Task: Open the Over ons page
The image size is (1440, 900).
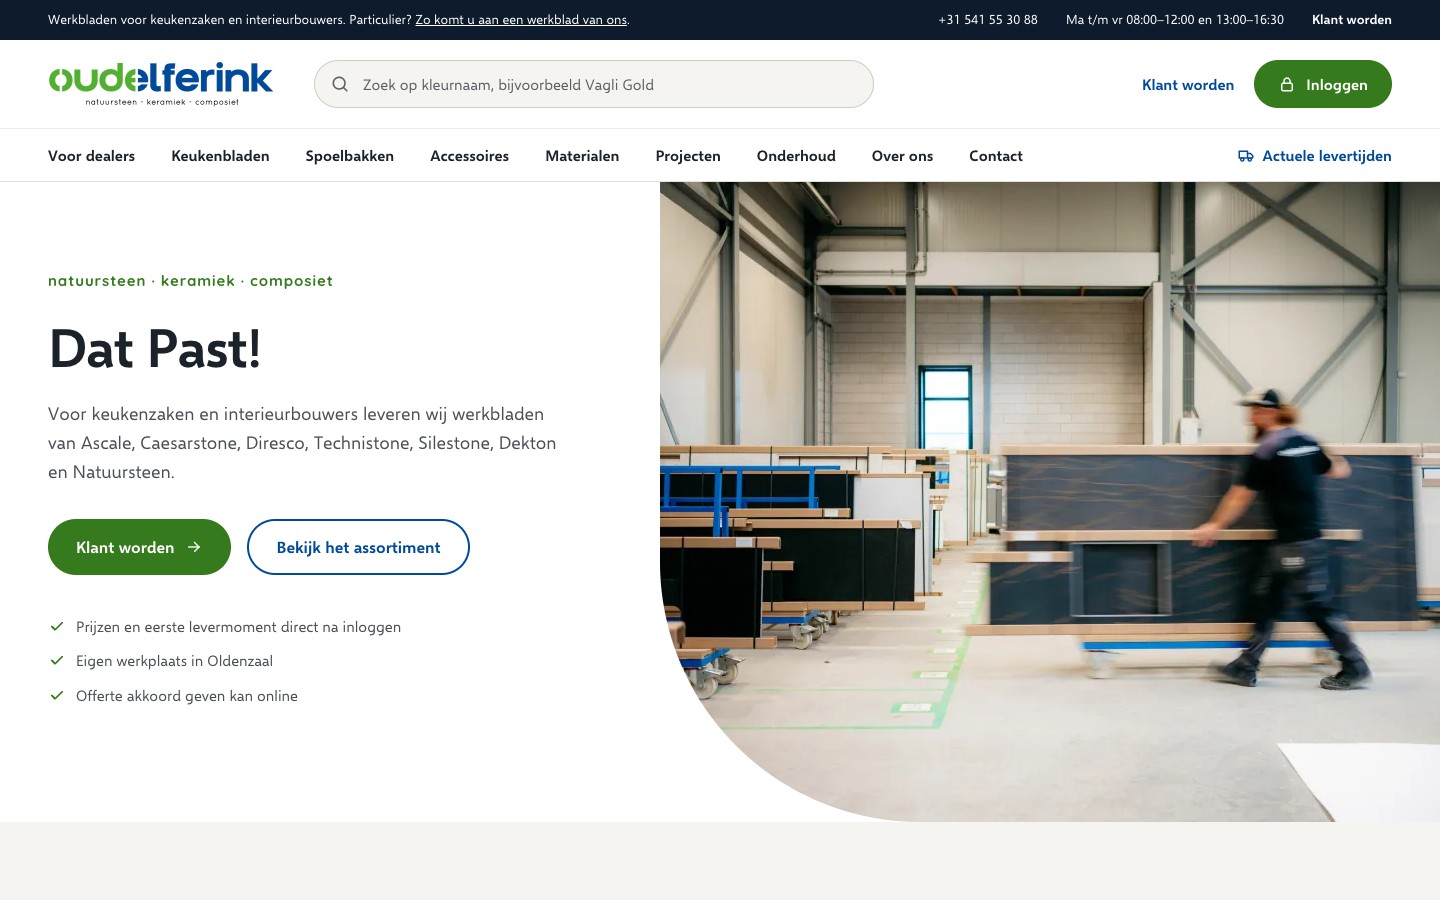Action: point(902,156)
